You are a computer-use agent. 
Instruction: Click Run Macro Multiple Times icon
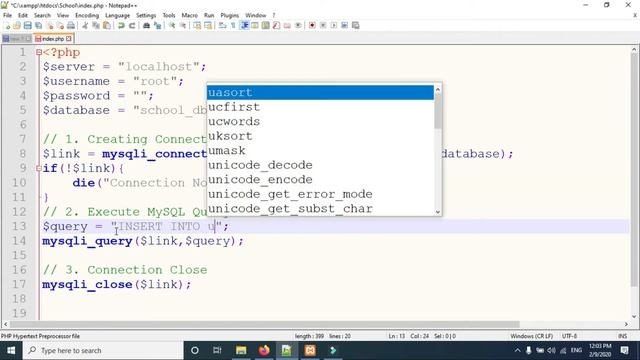pyautogui.click(x=344, y=26)
